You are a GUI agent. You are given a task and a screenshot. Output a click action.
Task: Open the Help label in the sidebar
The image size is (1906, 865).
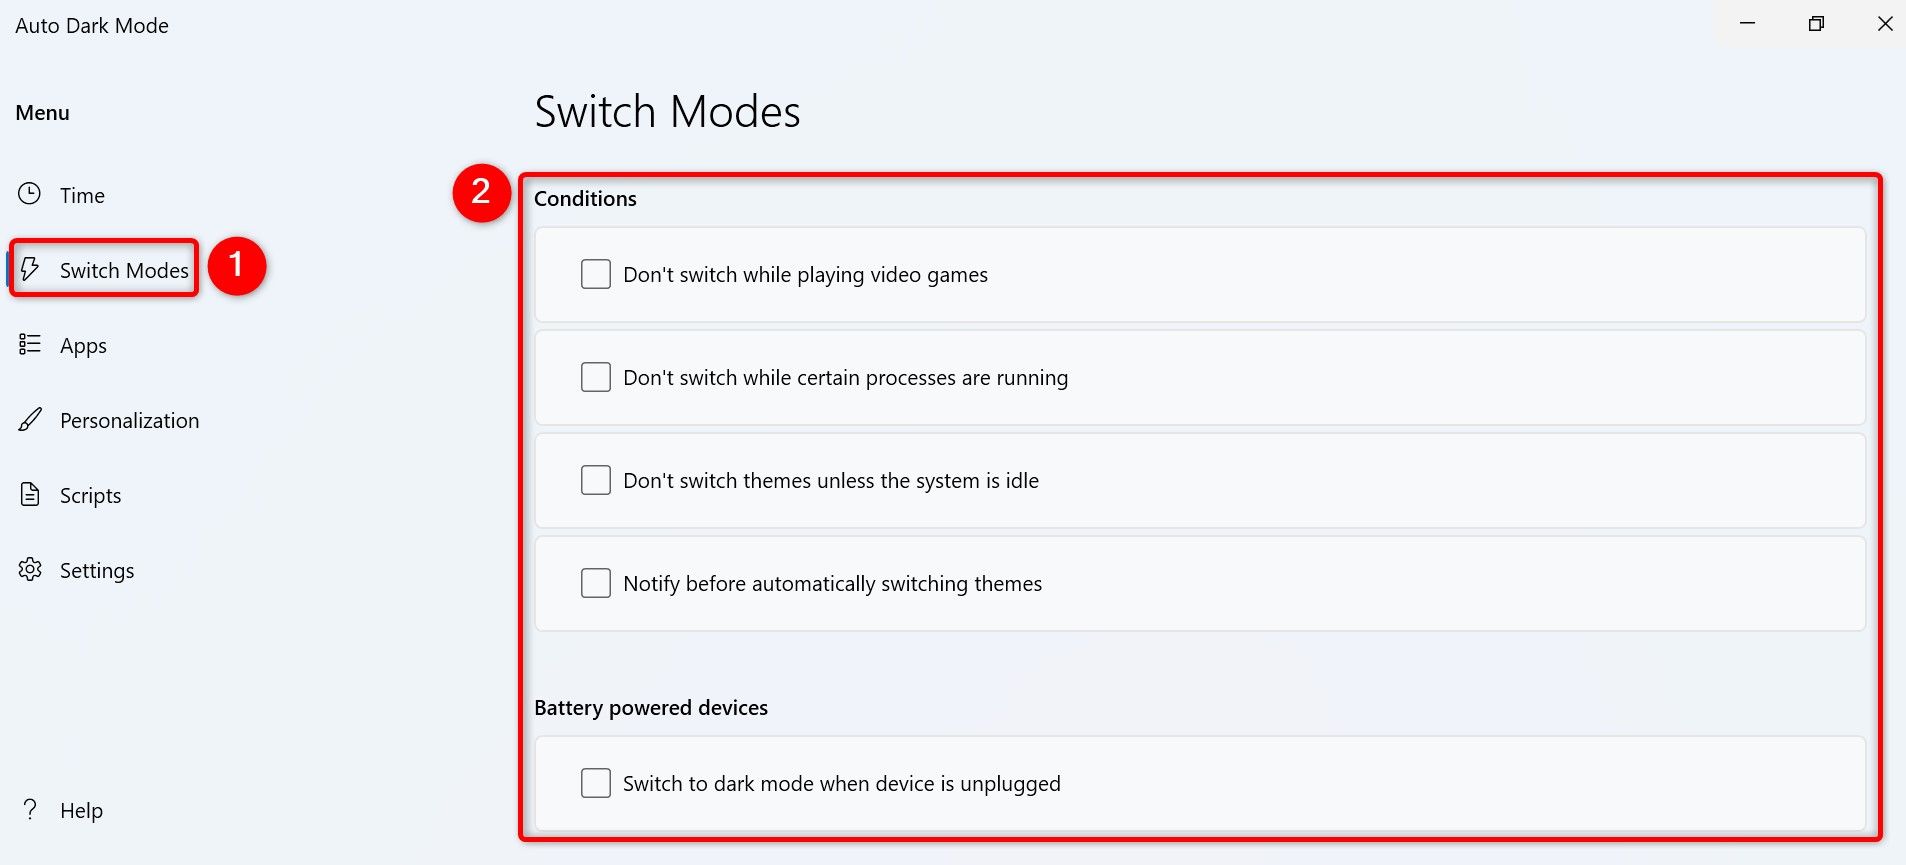point(81,811)
